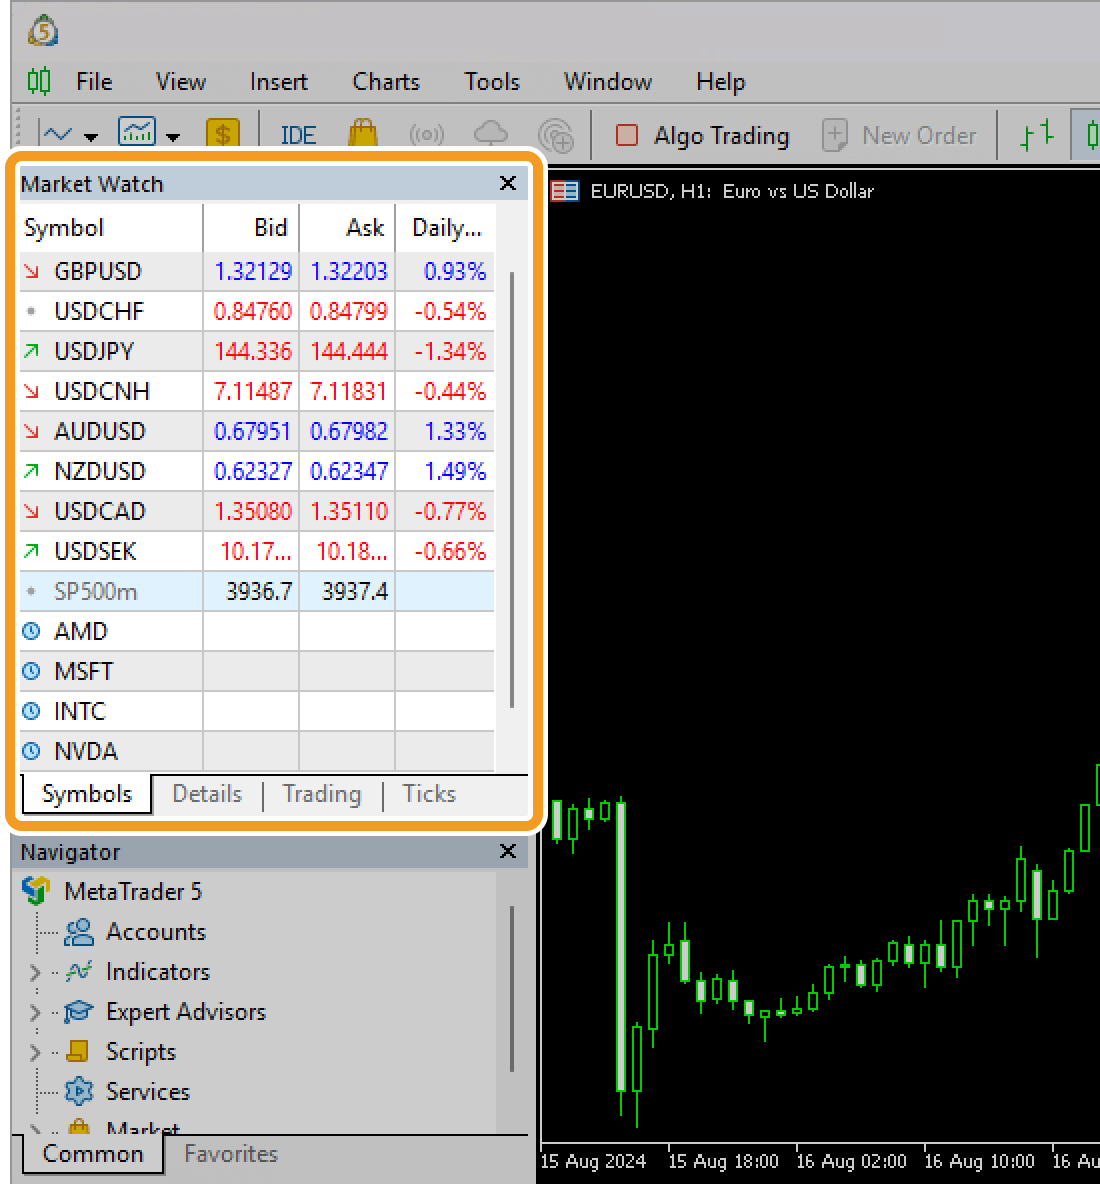1100x1184 pixels.
Task: Click the indicators chart toolbar icon
Action: (x=138, y=131)
